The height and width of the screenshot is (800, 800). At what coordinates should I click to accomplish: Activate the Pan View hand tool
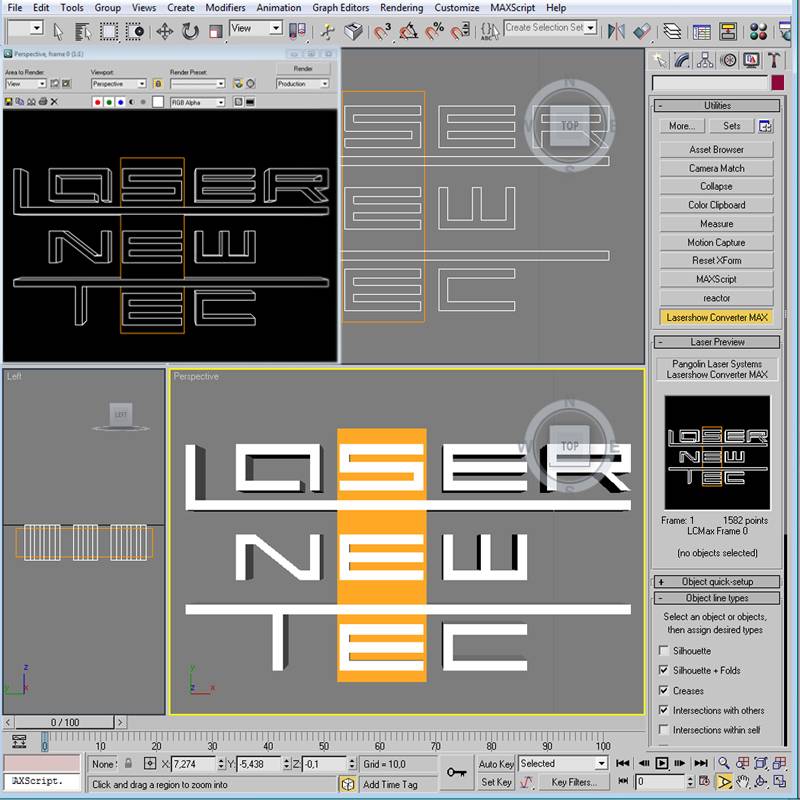coord(743,782)
